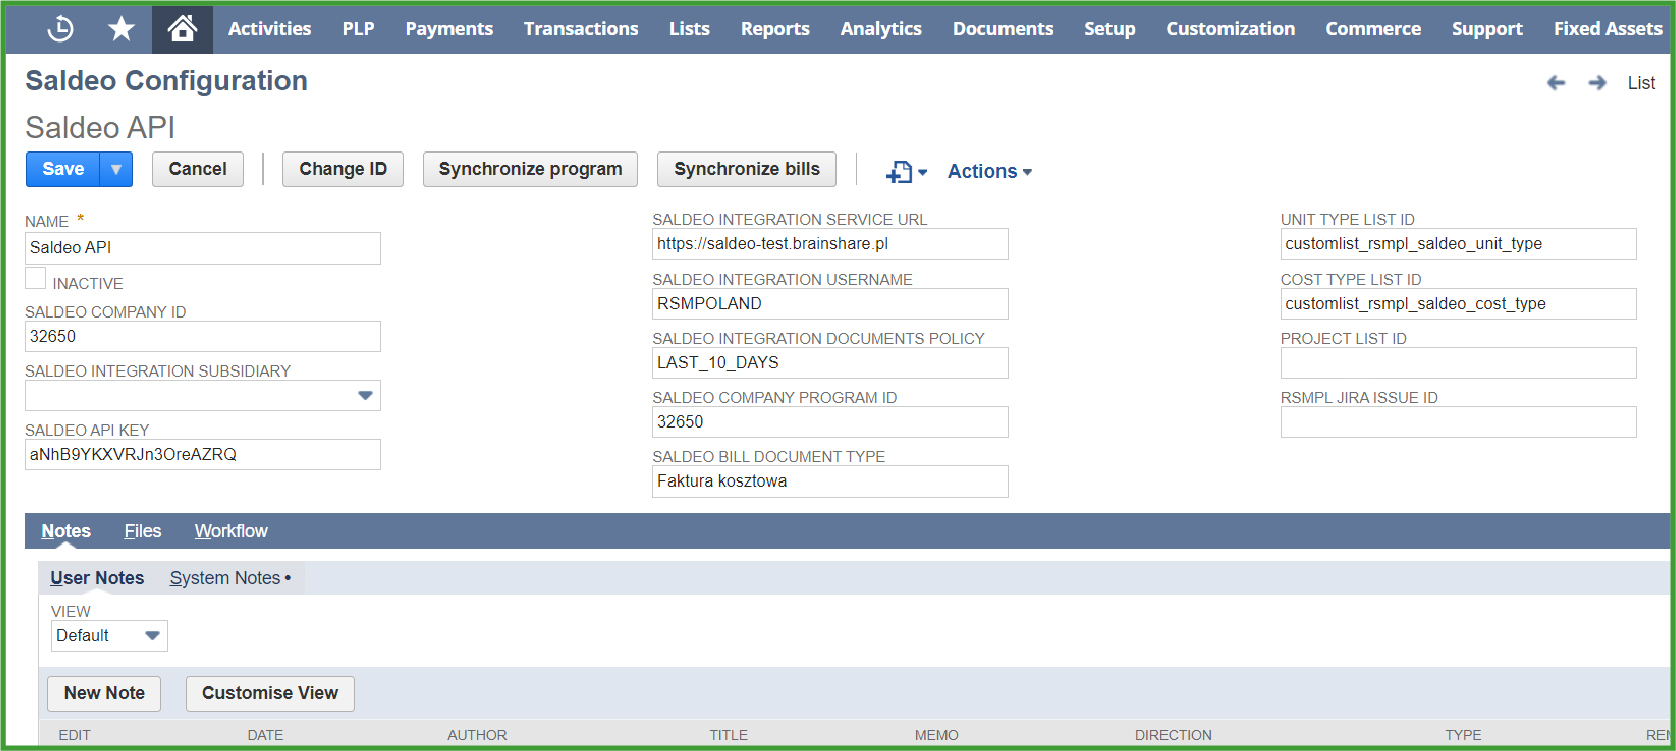Open the recent records history icon
The height and width of the screenshot is (751, 1676).
click(60, 29)
